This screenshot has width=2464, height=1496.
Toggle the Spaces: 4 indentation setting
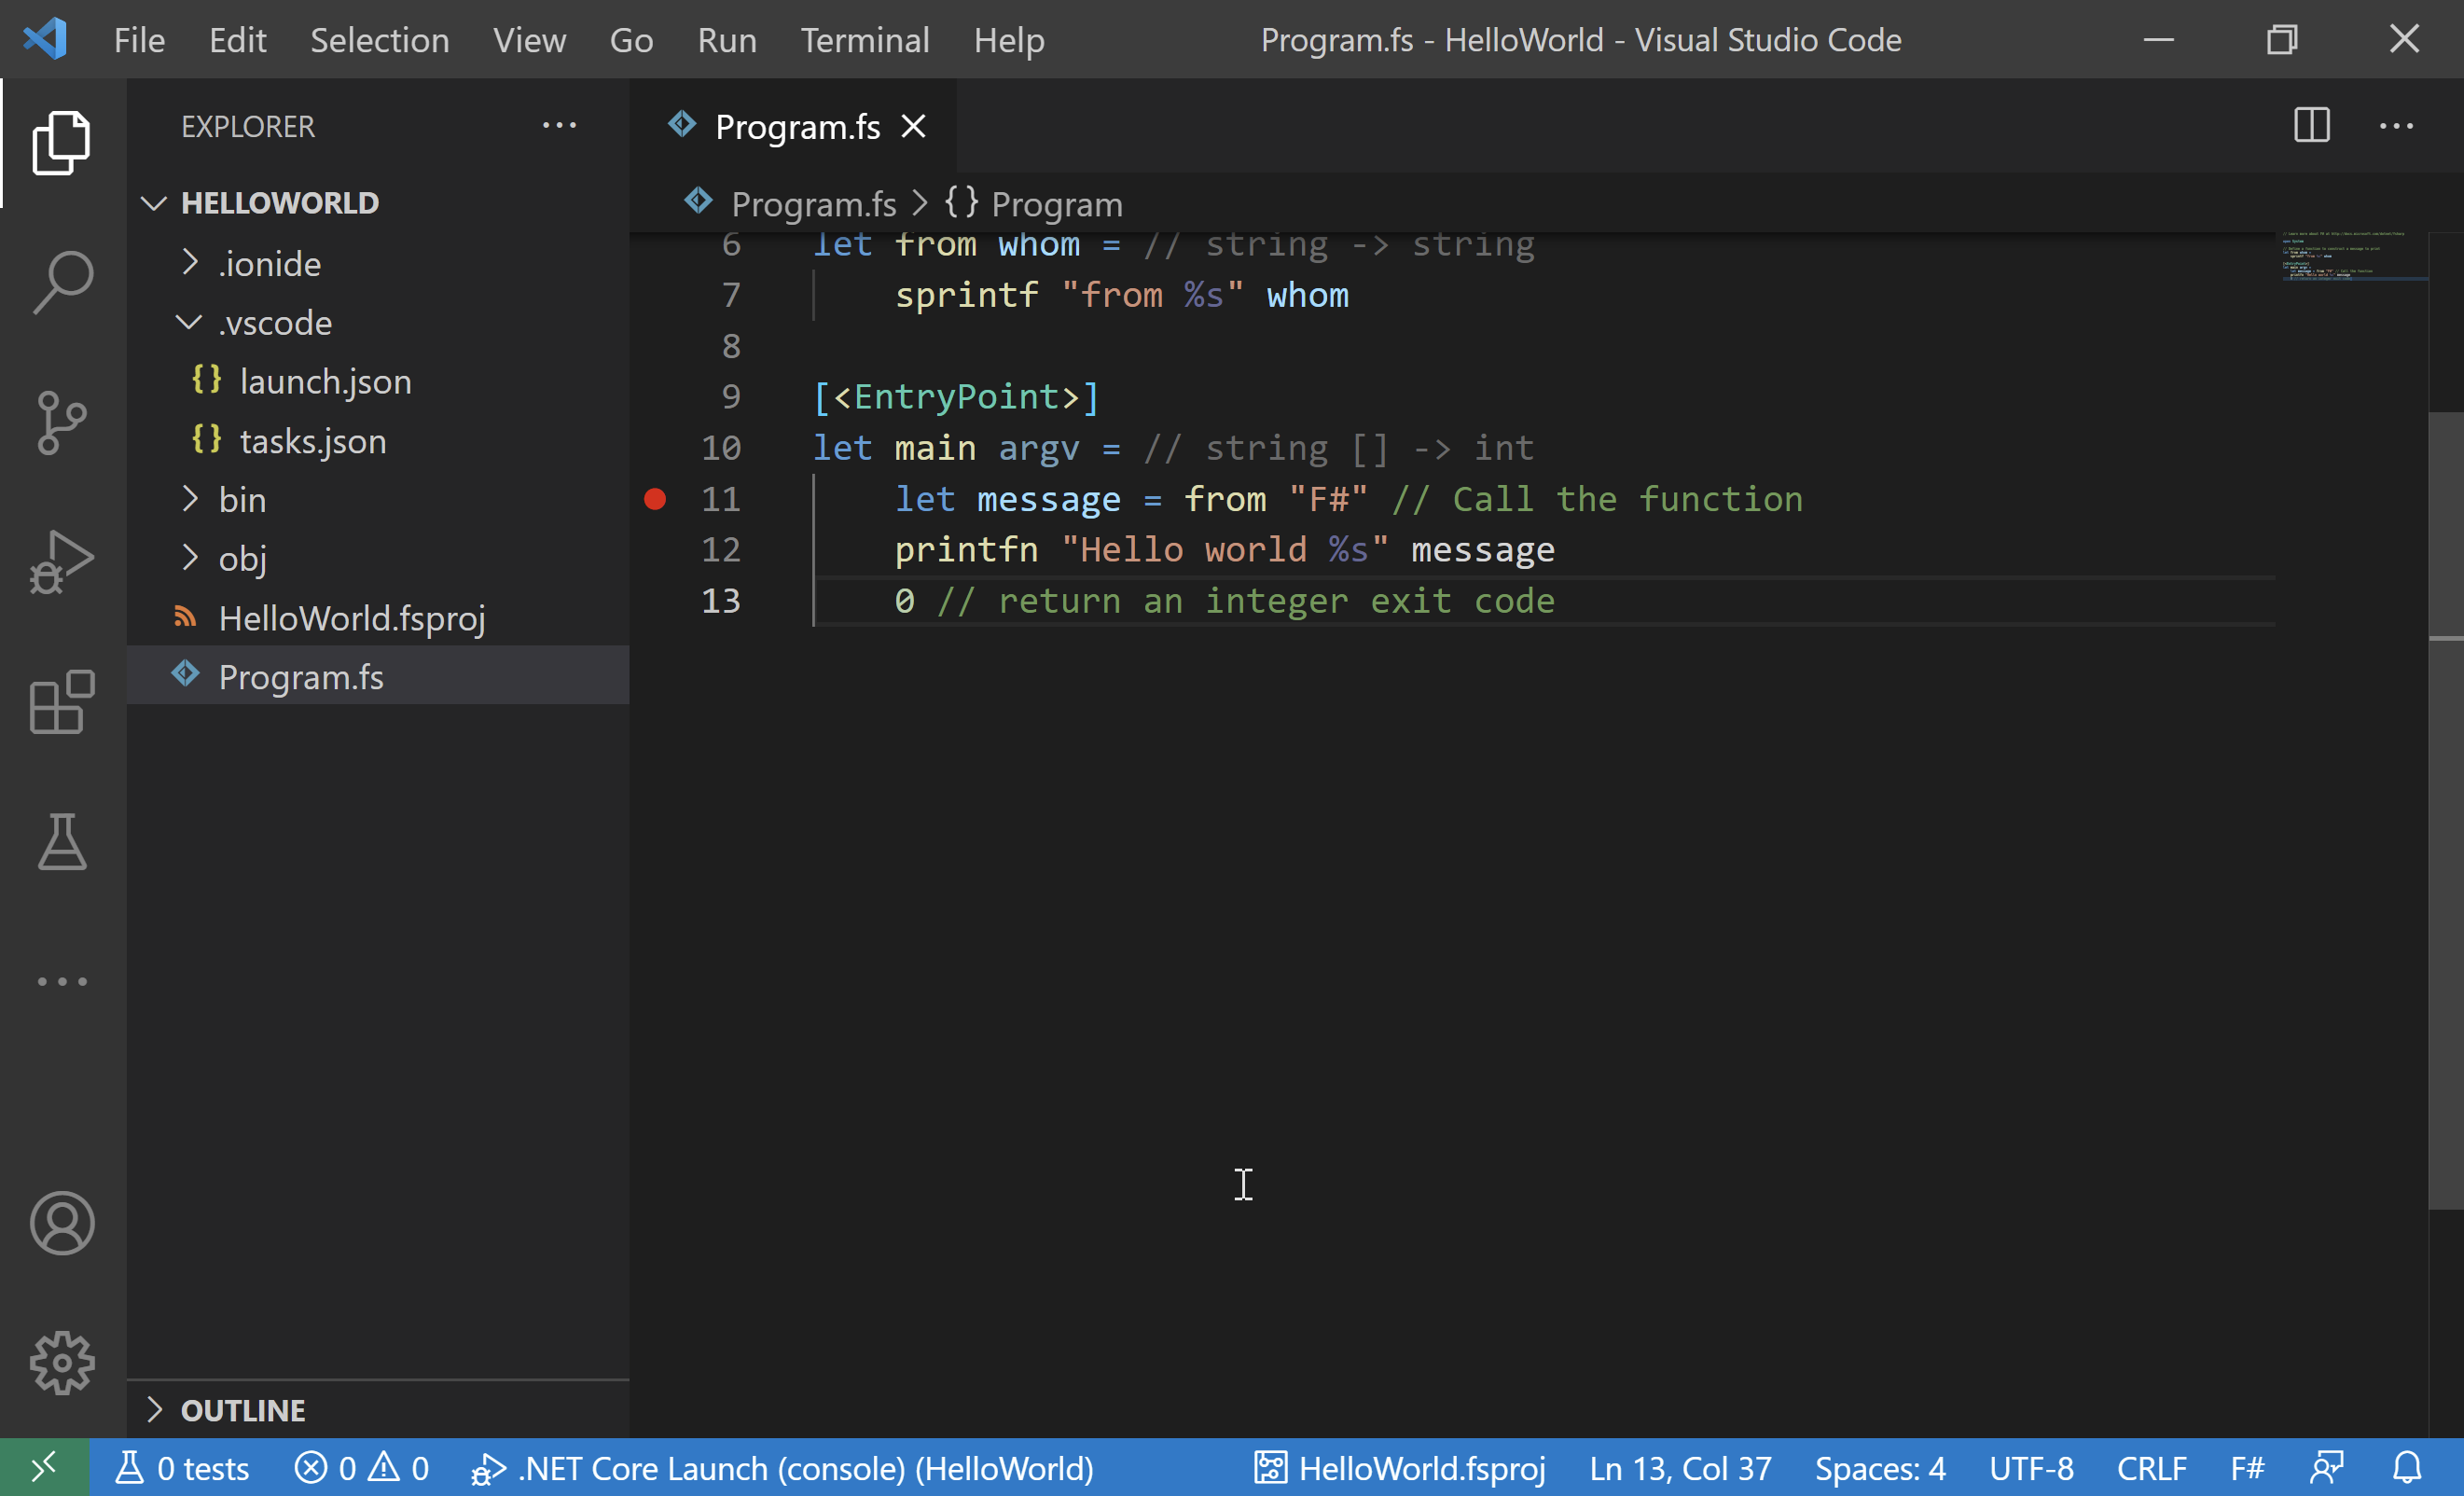1879,1468
